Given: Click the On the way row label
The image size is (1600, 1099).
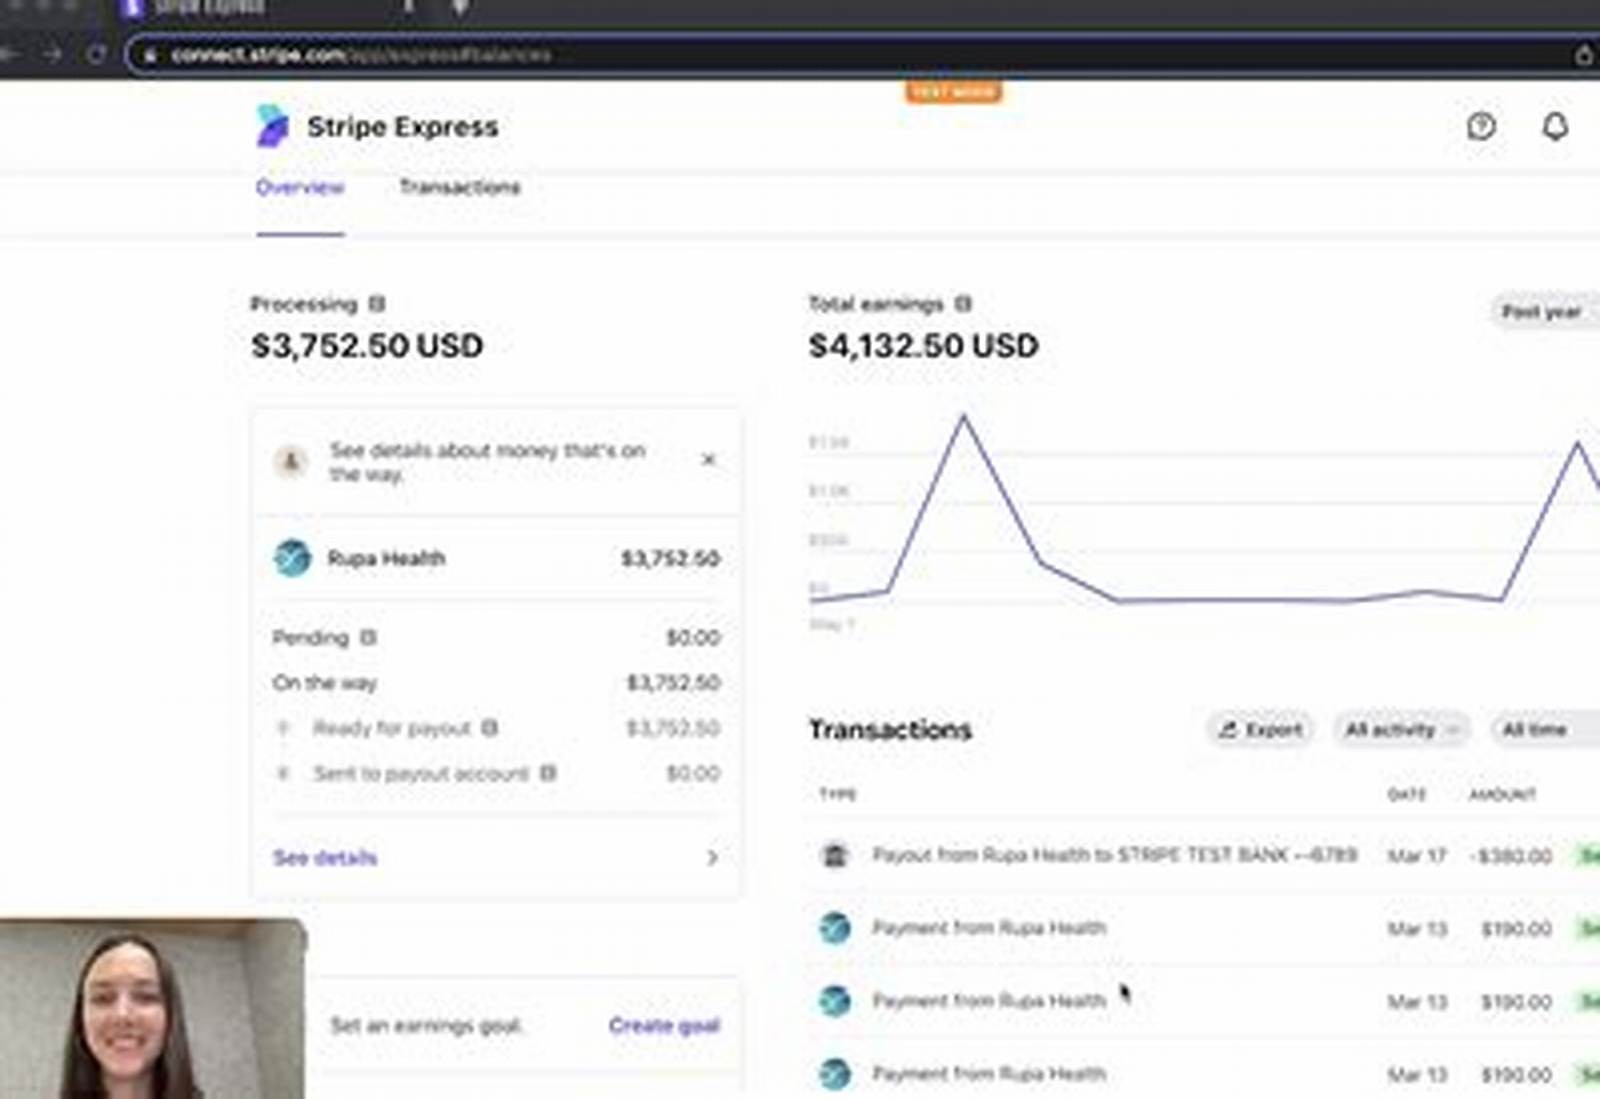Looking at the screenshot, I should (324, 683).
